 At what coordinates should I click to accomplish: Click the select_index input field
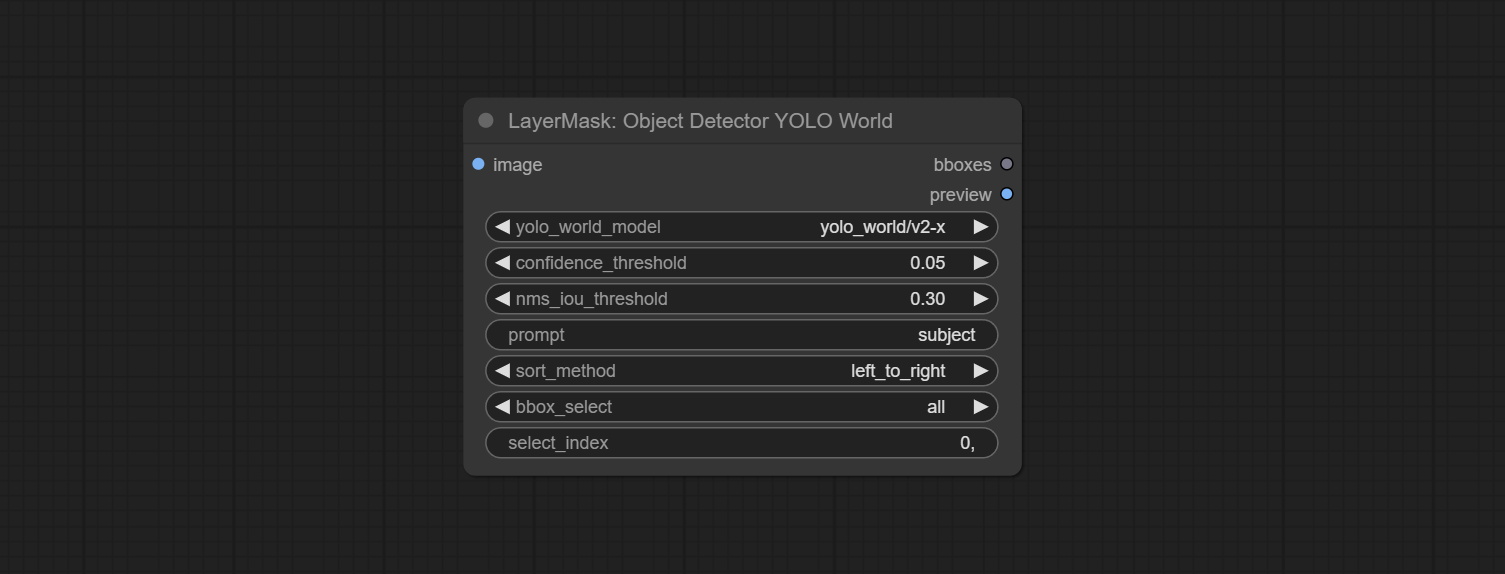tap(741, 443)
